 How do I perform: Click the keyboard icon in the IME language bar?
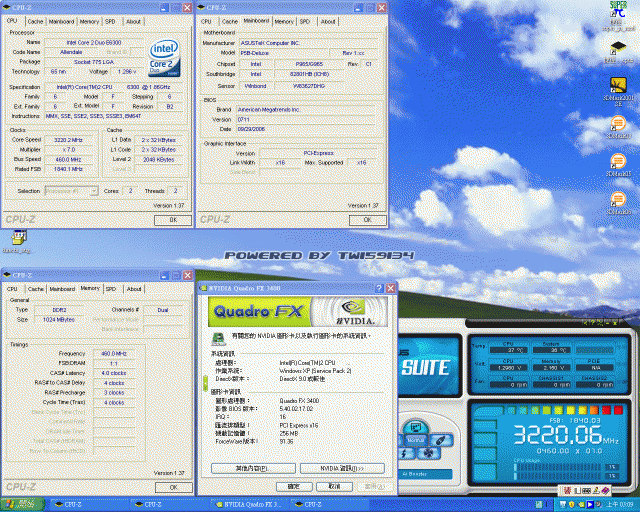click(587, 490)
